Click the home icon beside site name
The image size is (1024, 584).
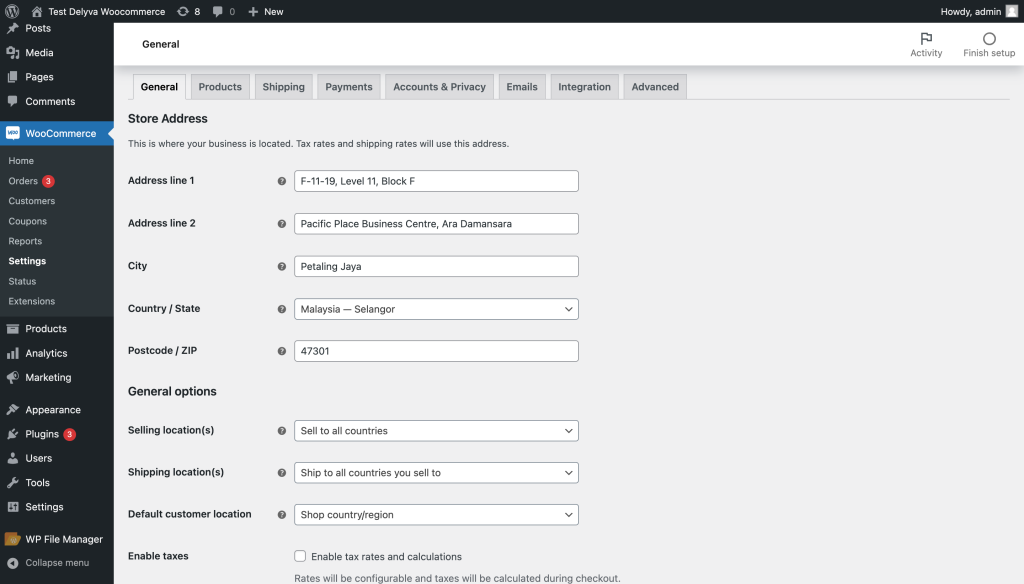(x=37, y=11)
